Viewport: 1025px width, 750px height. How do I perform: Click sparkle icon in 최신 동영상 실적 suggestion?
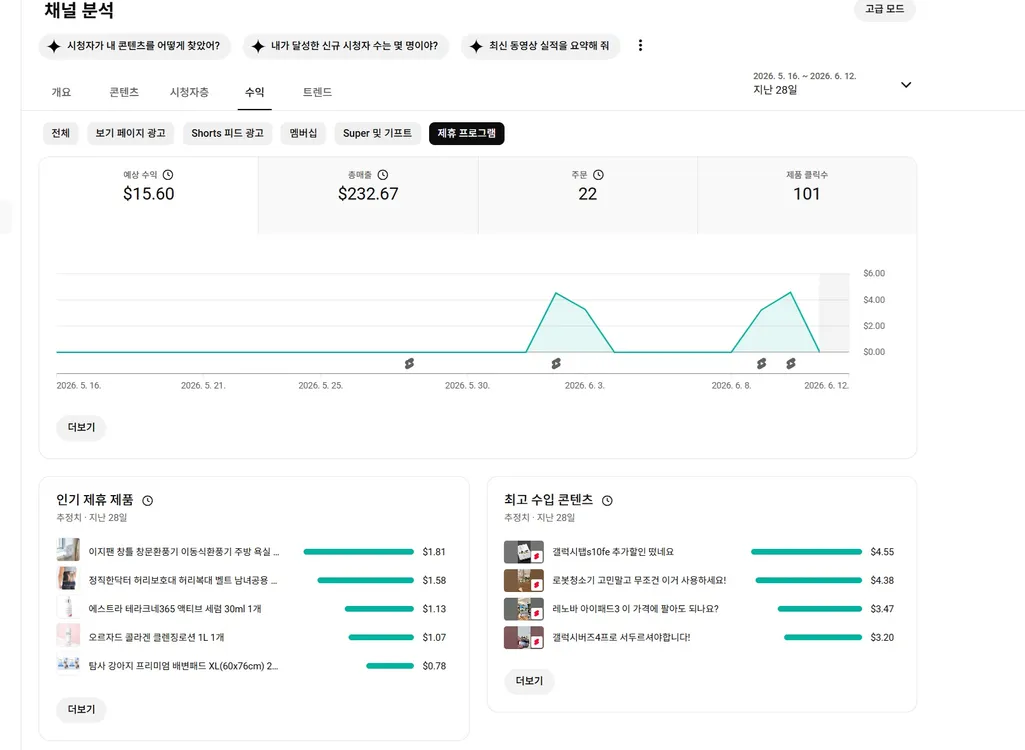click(x=477, y=46)
